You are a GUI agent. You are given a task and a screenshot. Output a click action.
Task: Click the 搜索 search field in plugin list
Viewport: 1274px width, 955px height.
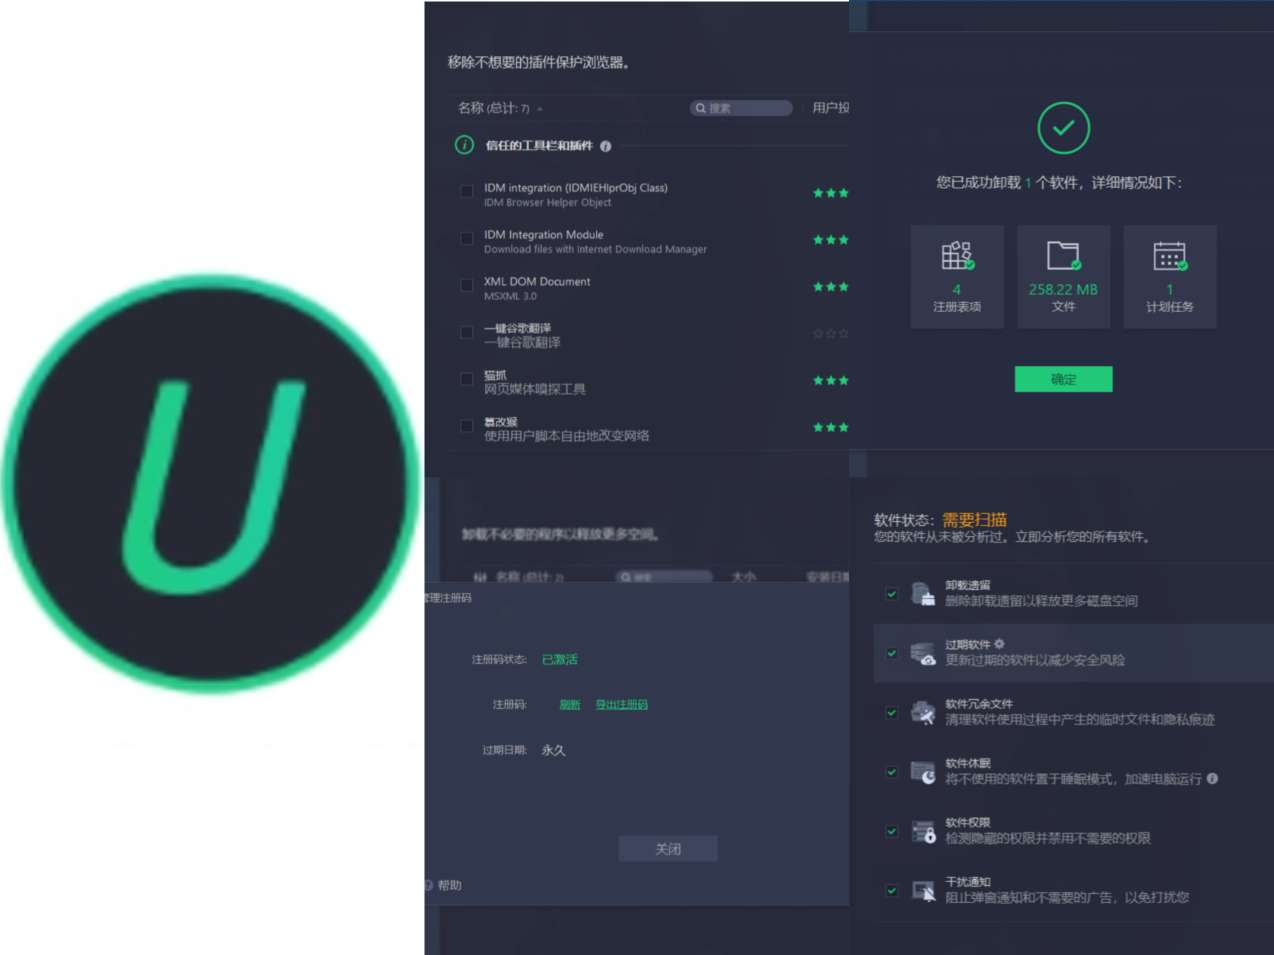click(741, 108)
